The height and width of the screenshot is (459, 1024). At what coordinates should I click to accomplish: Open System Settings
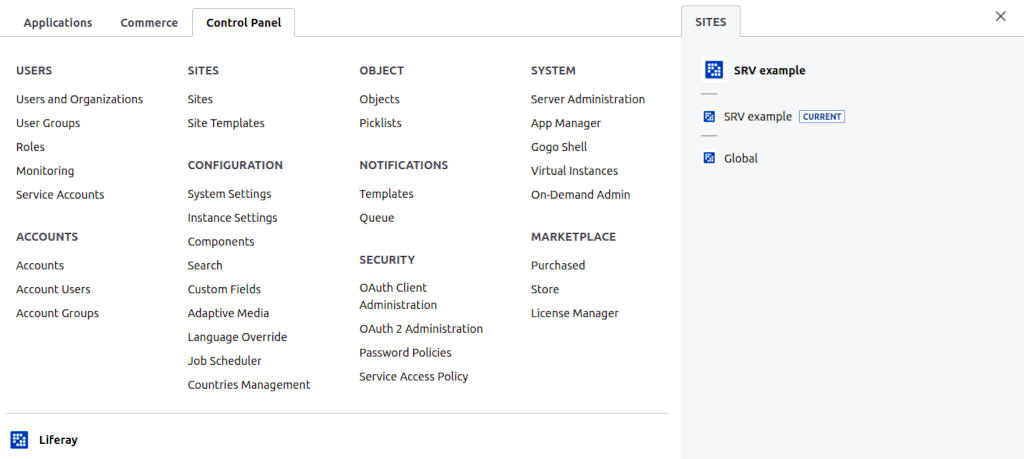point(229,194)
